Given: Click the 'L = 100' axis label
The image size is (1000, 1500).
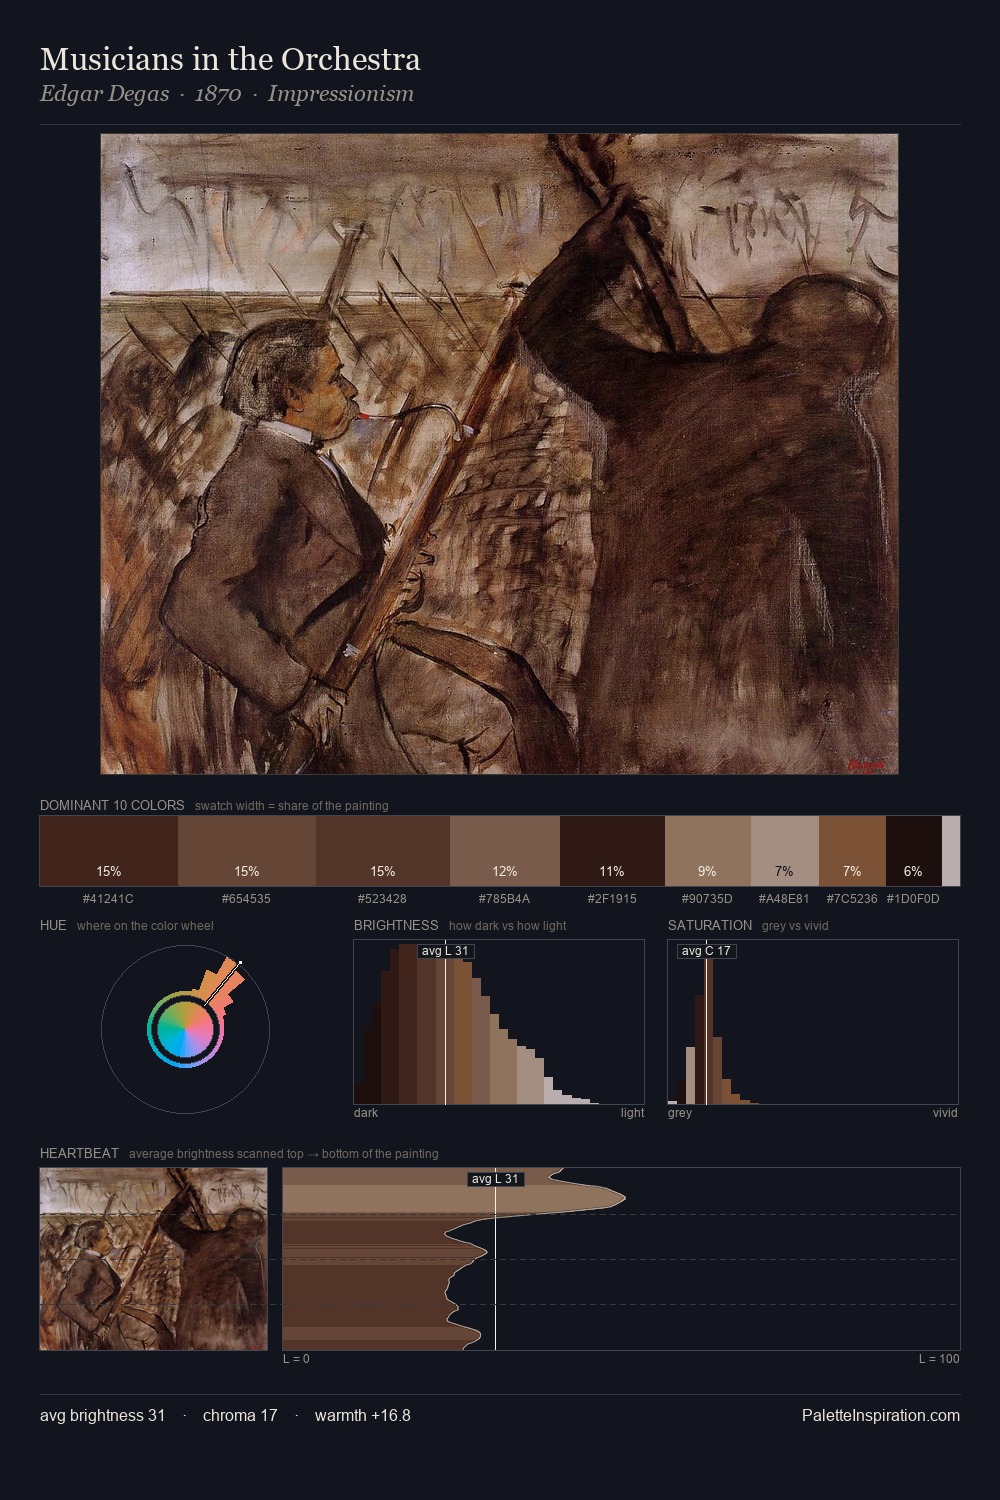Looking at the screenshot, I should (x=939, y=1358).
